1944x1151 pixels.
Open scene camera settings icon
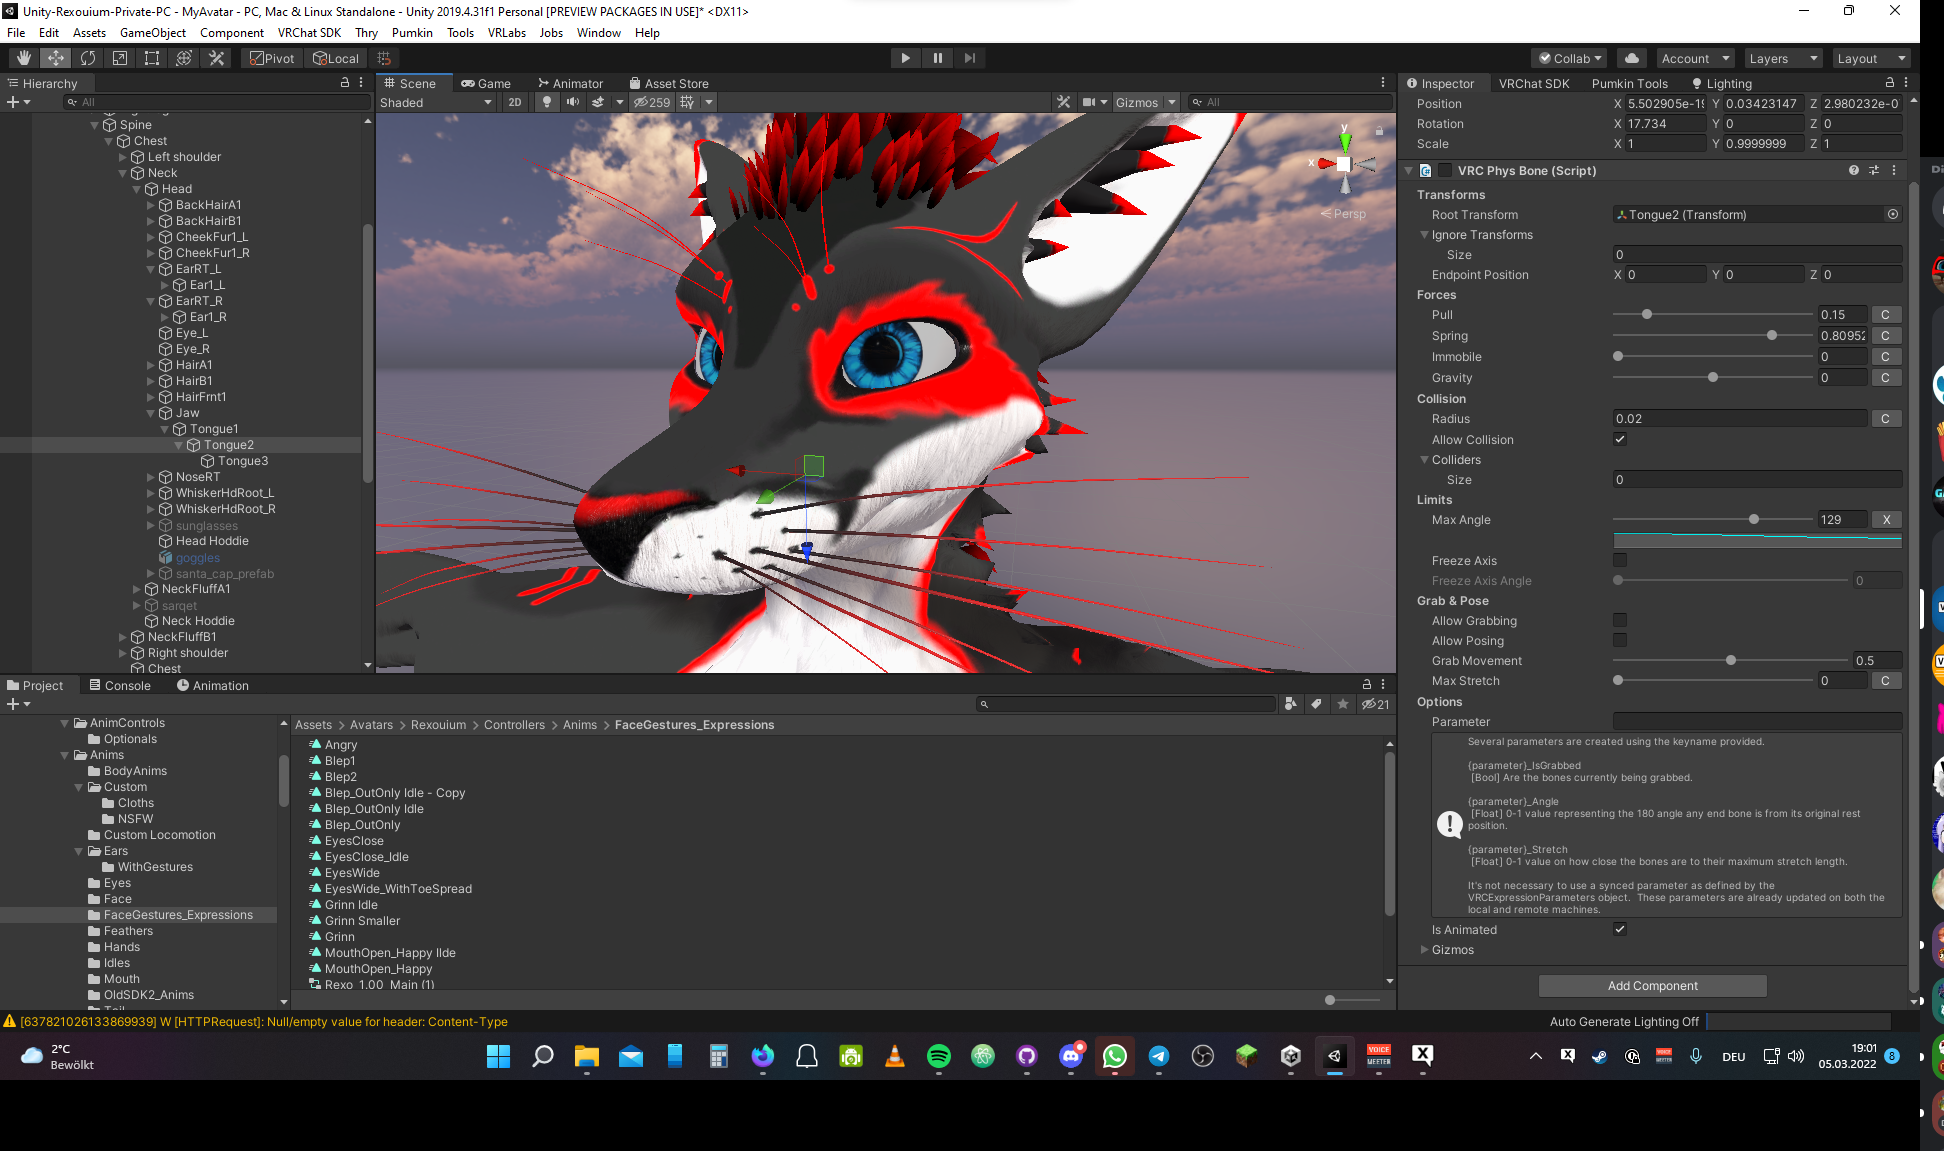(x=1090, y=102)
